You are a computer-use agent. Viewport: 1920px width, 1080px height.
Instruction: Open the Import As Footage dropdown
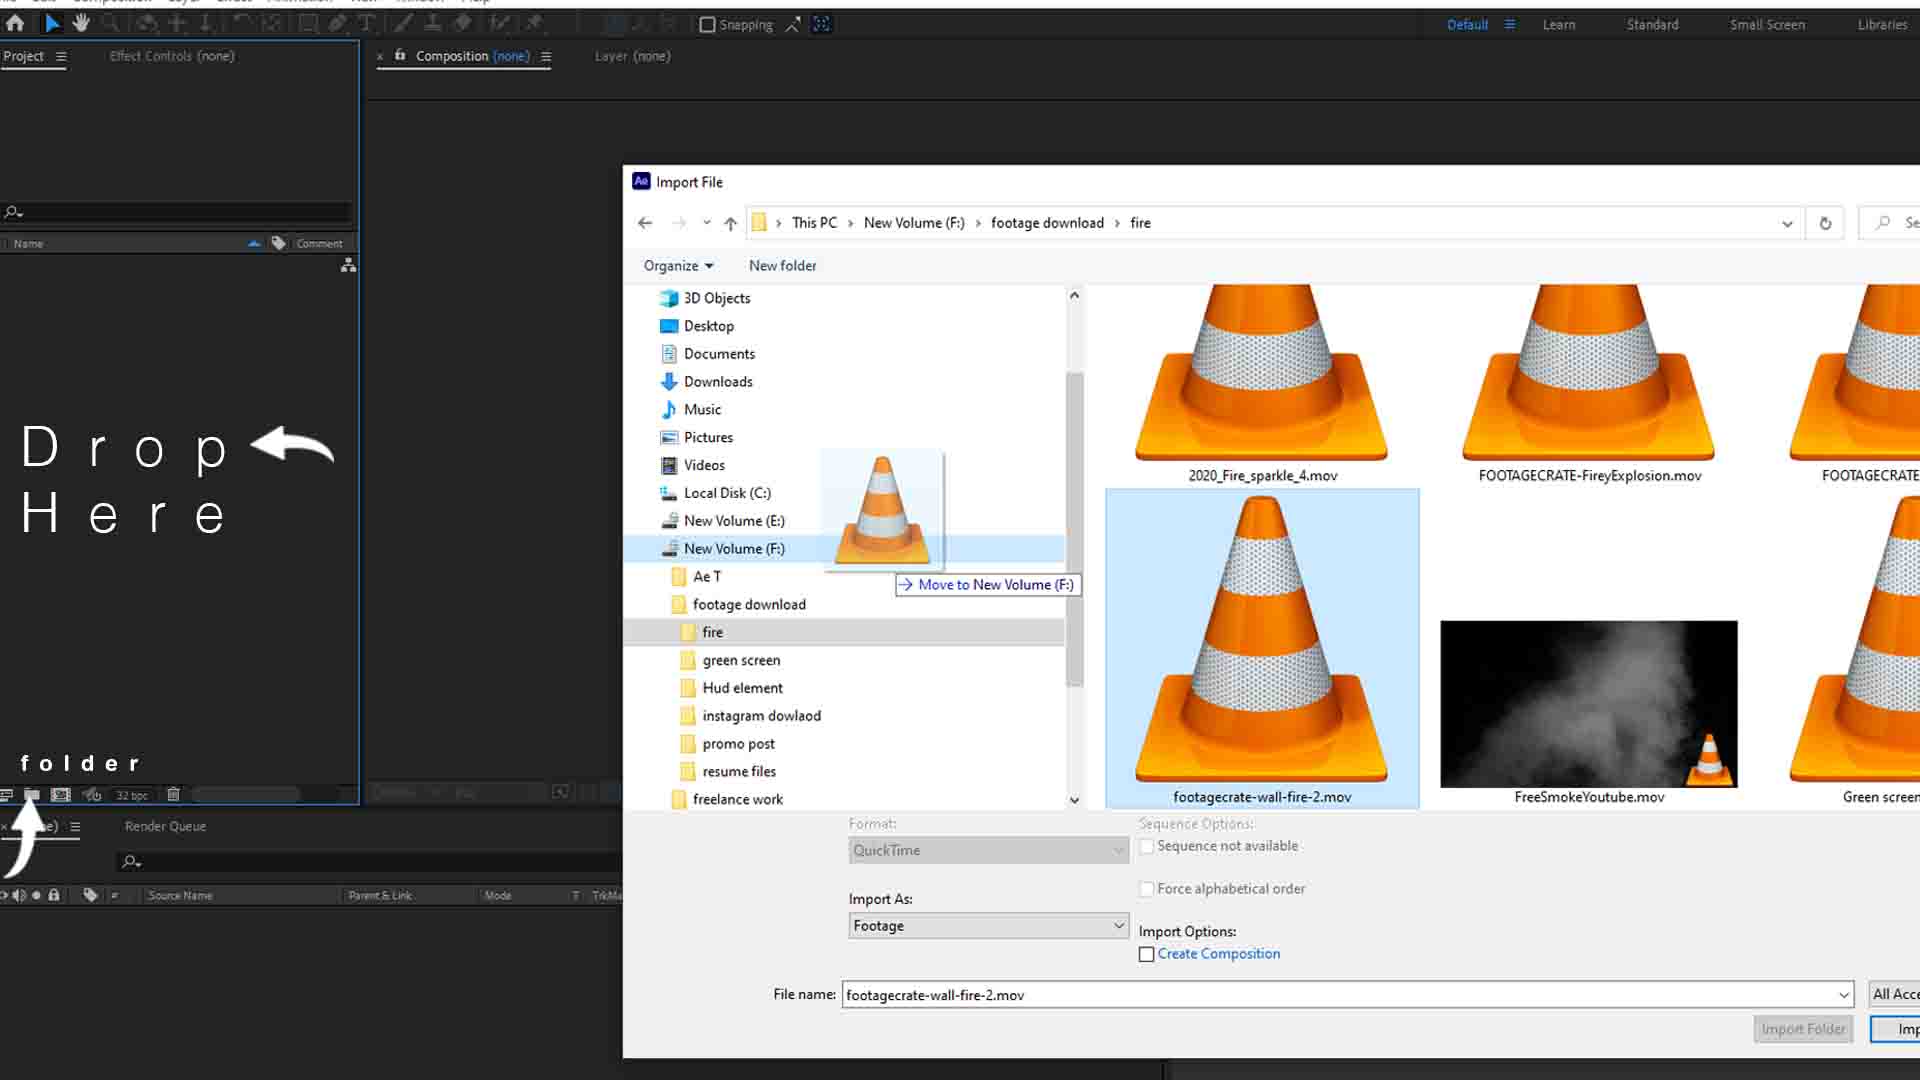click(x=988, y=926)
